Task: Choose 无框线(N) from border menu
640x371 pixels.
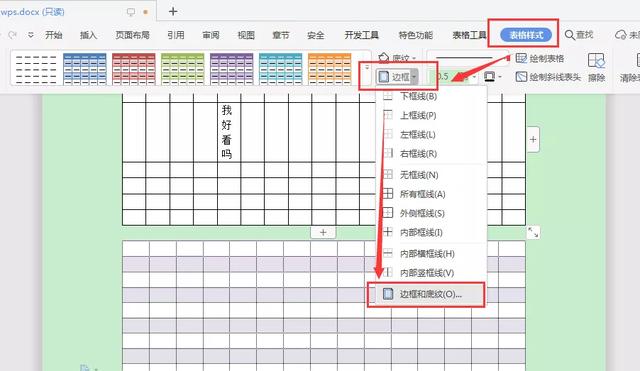Action: [431, 175]
